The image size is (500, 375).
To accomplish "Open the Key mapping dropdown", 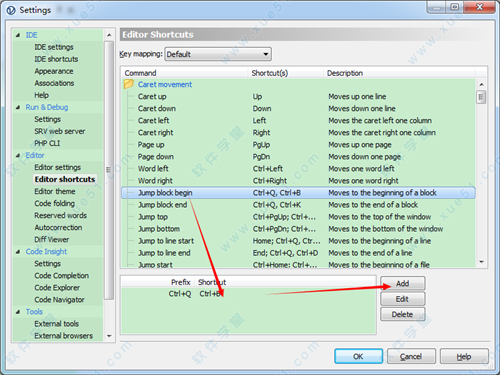I will tap(218, 54).
